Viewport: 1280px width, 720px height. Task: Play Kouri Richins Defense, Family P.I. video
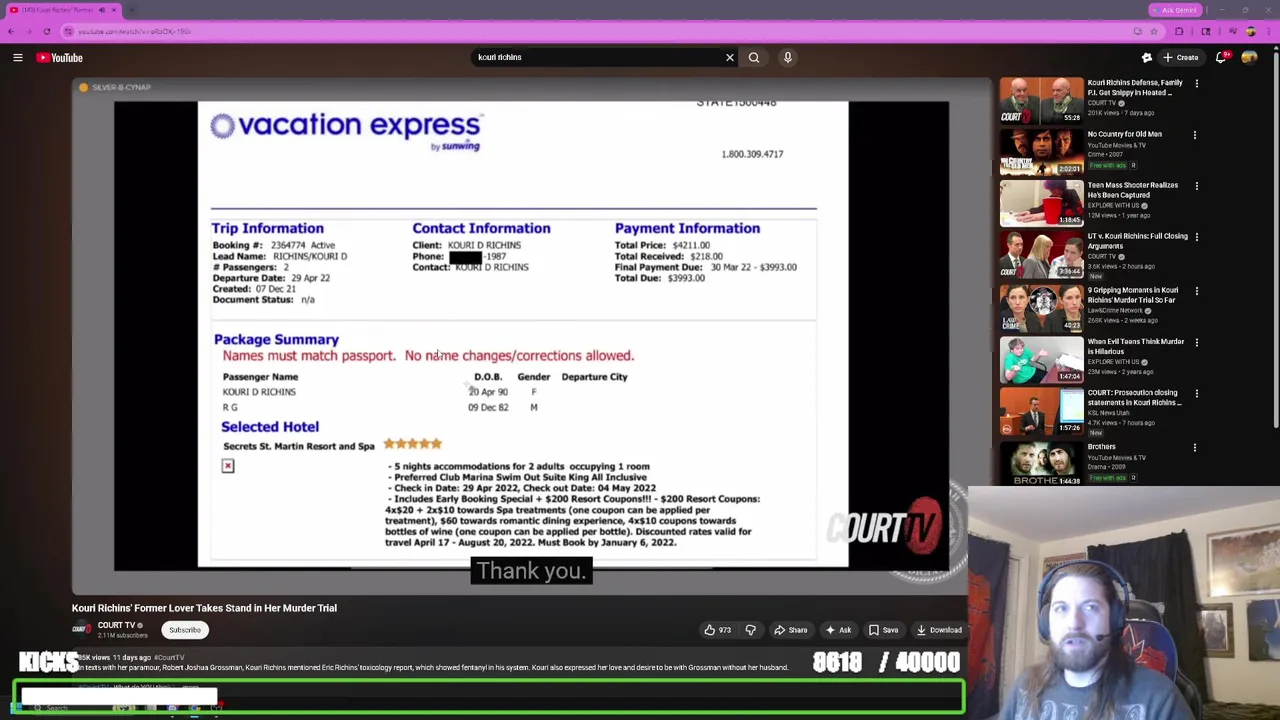[x=1041, y=100]
